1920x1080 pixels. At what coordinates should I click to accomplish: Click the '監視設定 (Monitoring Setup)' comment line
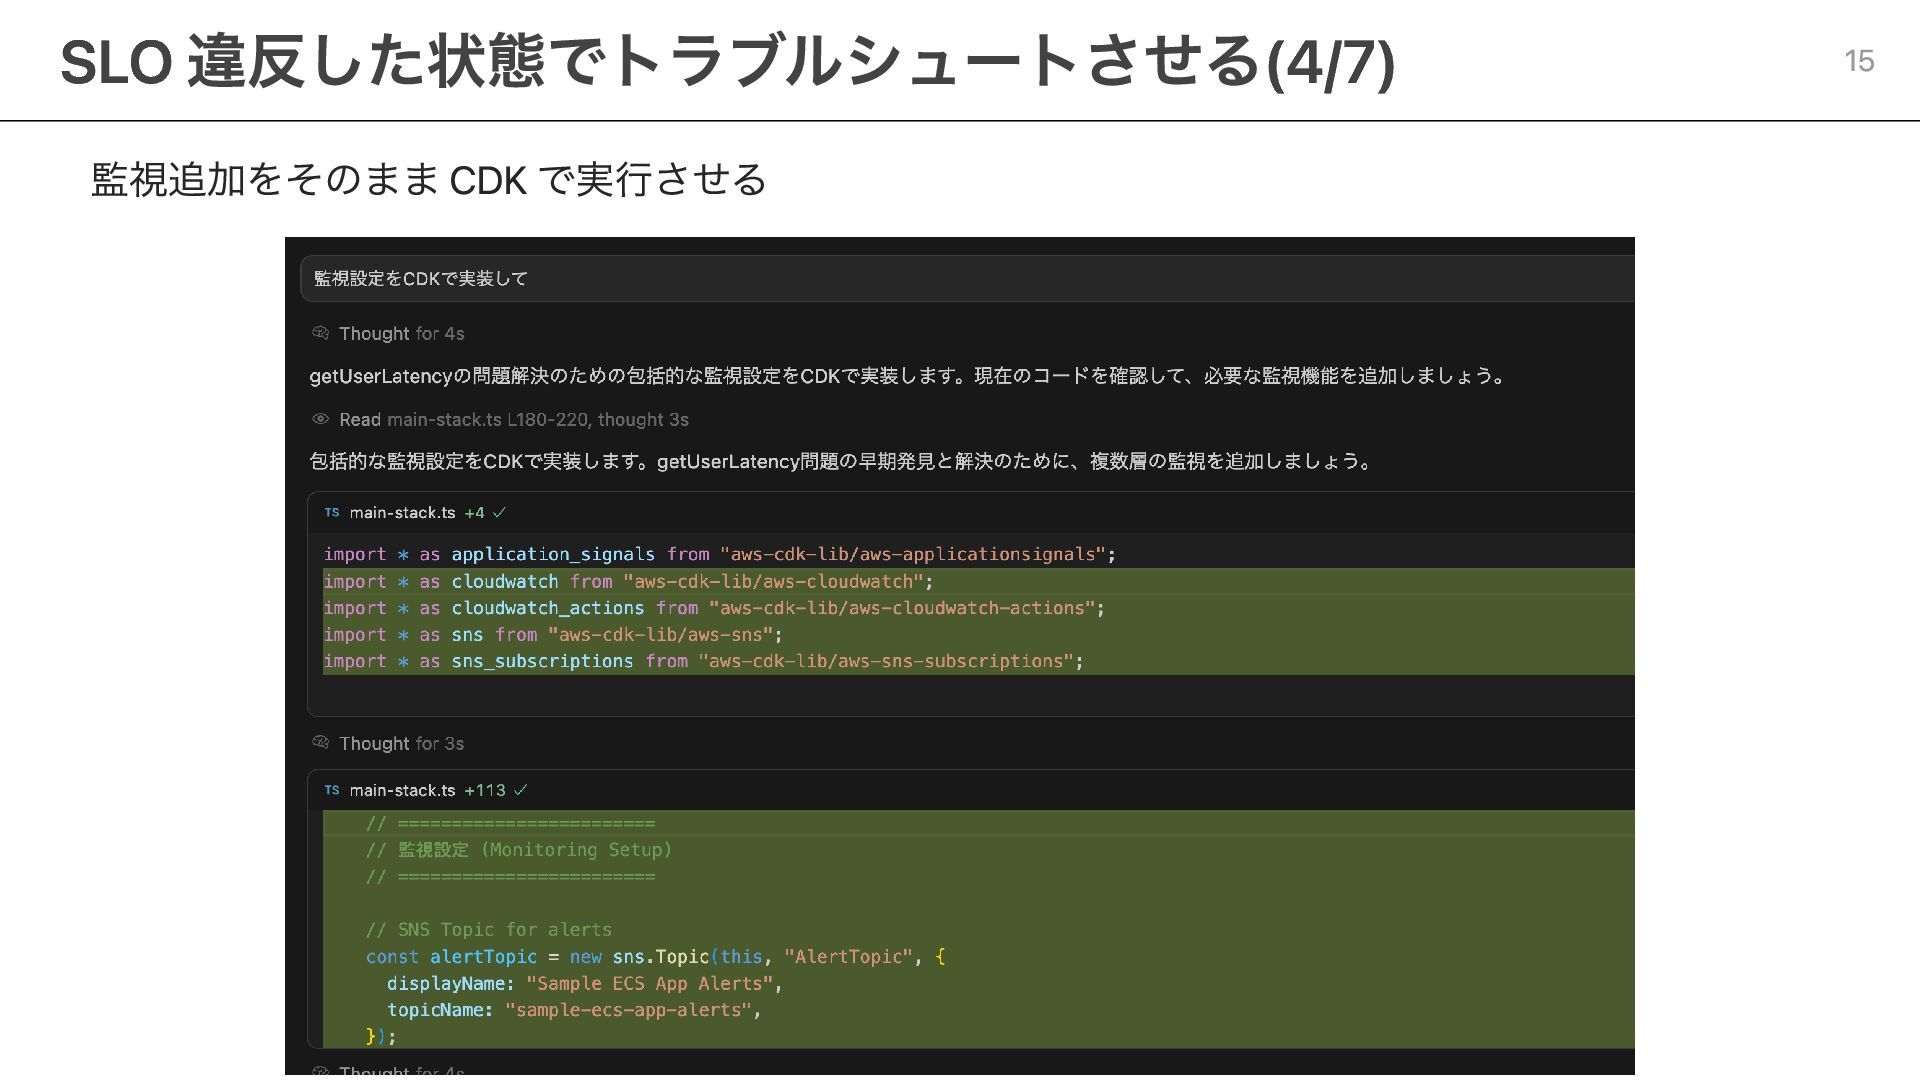pyautogui.click(x=519, y=850)
